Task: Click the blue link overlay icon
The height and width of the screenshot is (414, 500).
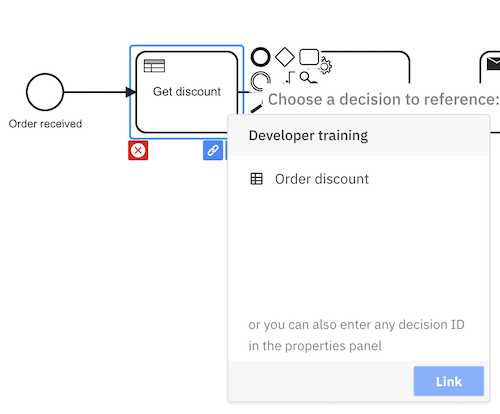Action: [213, 150]
